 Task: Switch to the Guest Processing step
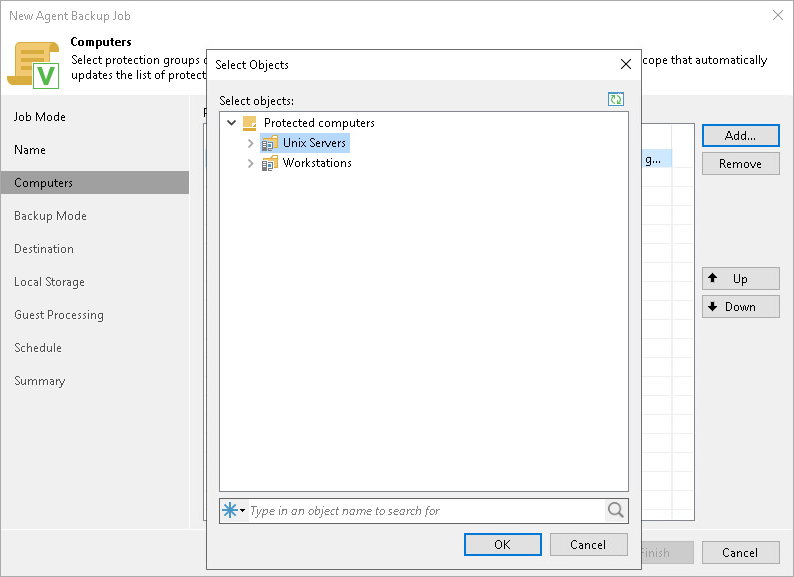click(59, 315)
